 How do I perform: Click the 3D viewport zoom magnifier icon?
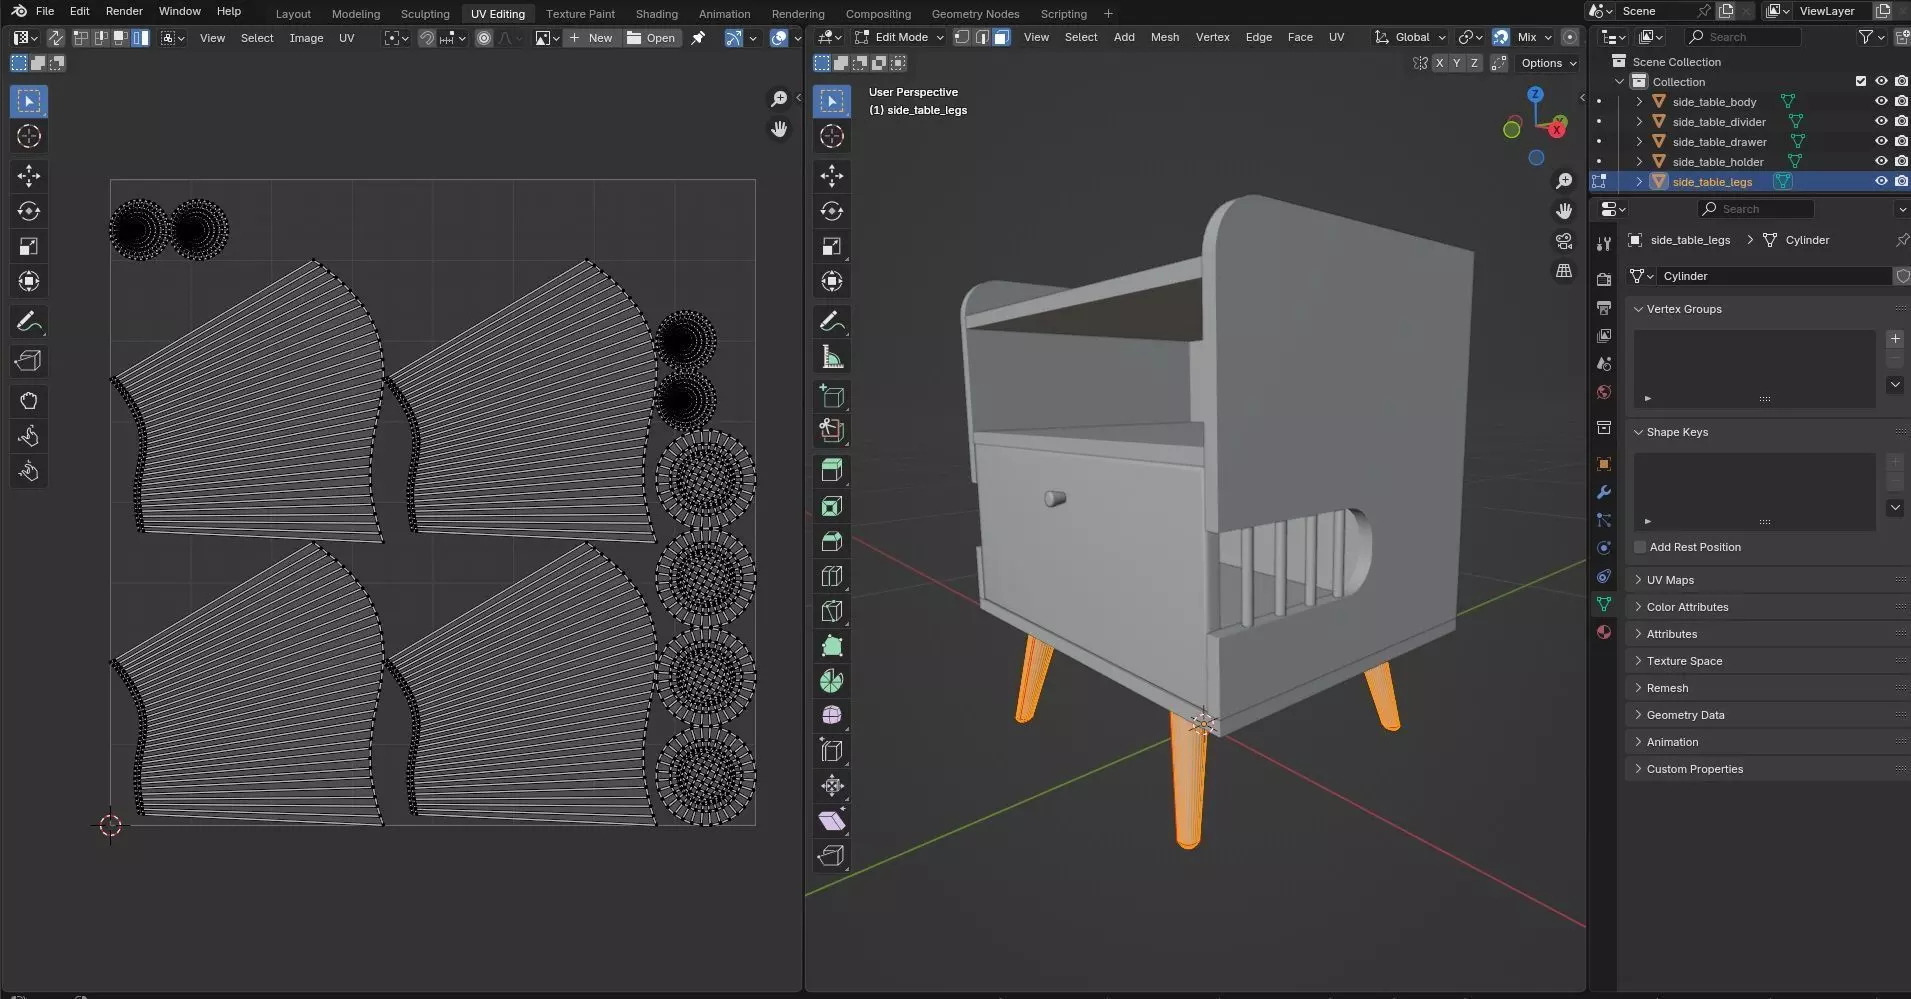click(x=1564, y=181)
